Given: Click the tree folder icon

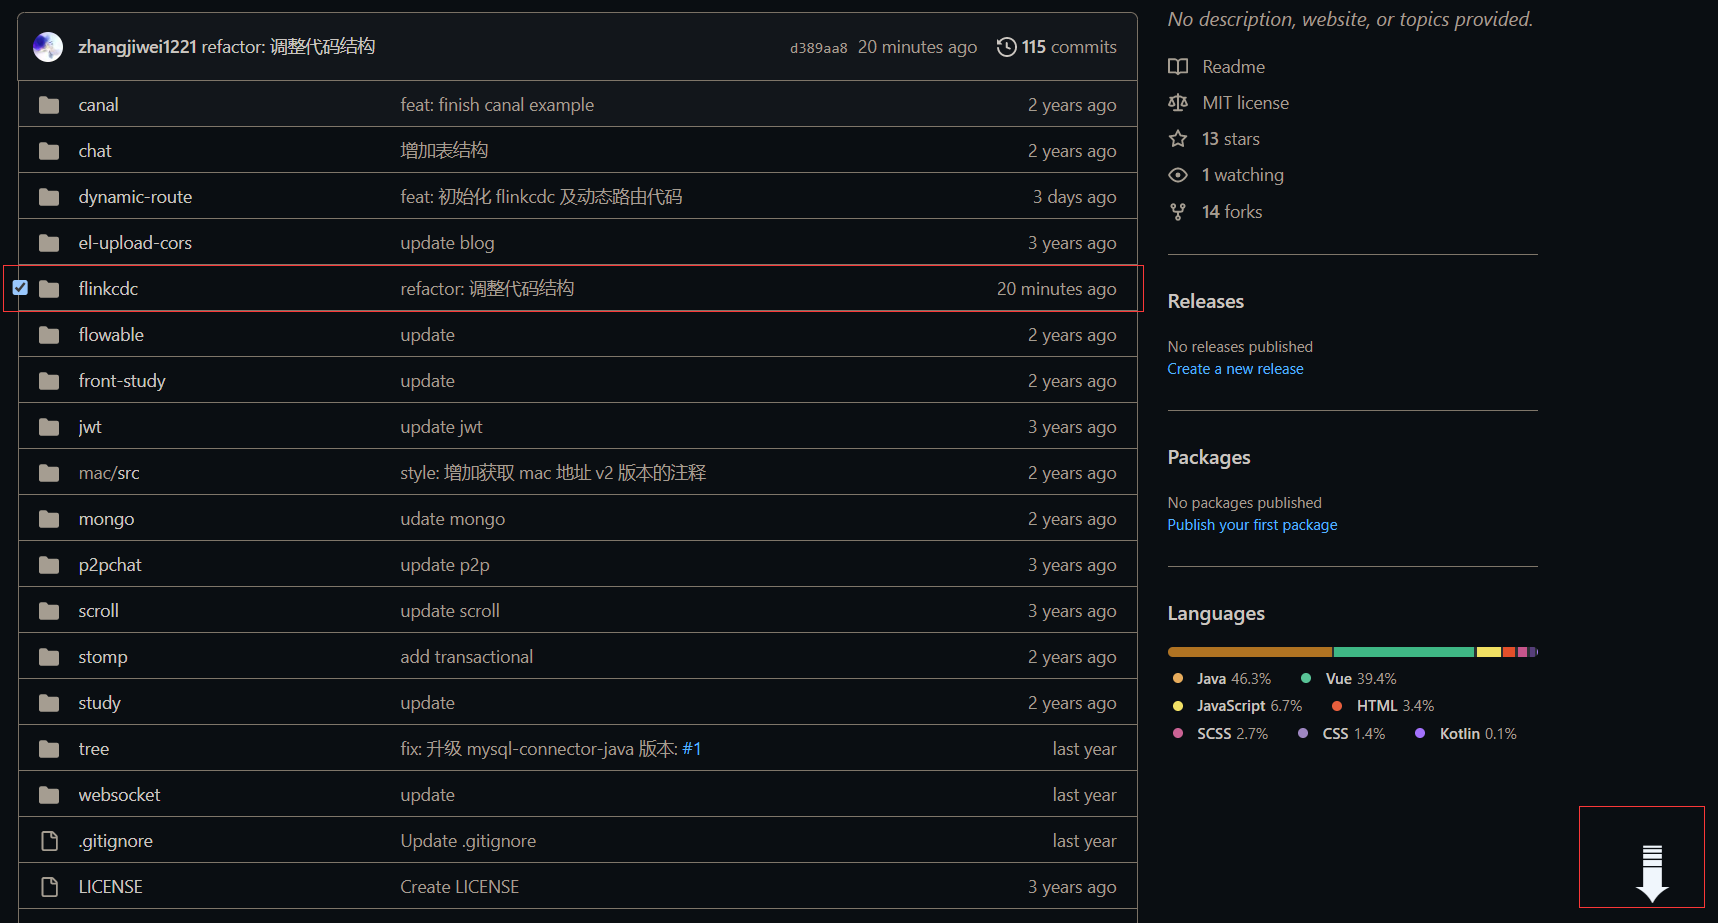Looking at the screenshot, I should [49, 749].
